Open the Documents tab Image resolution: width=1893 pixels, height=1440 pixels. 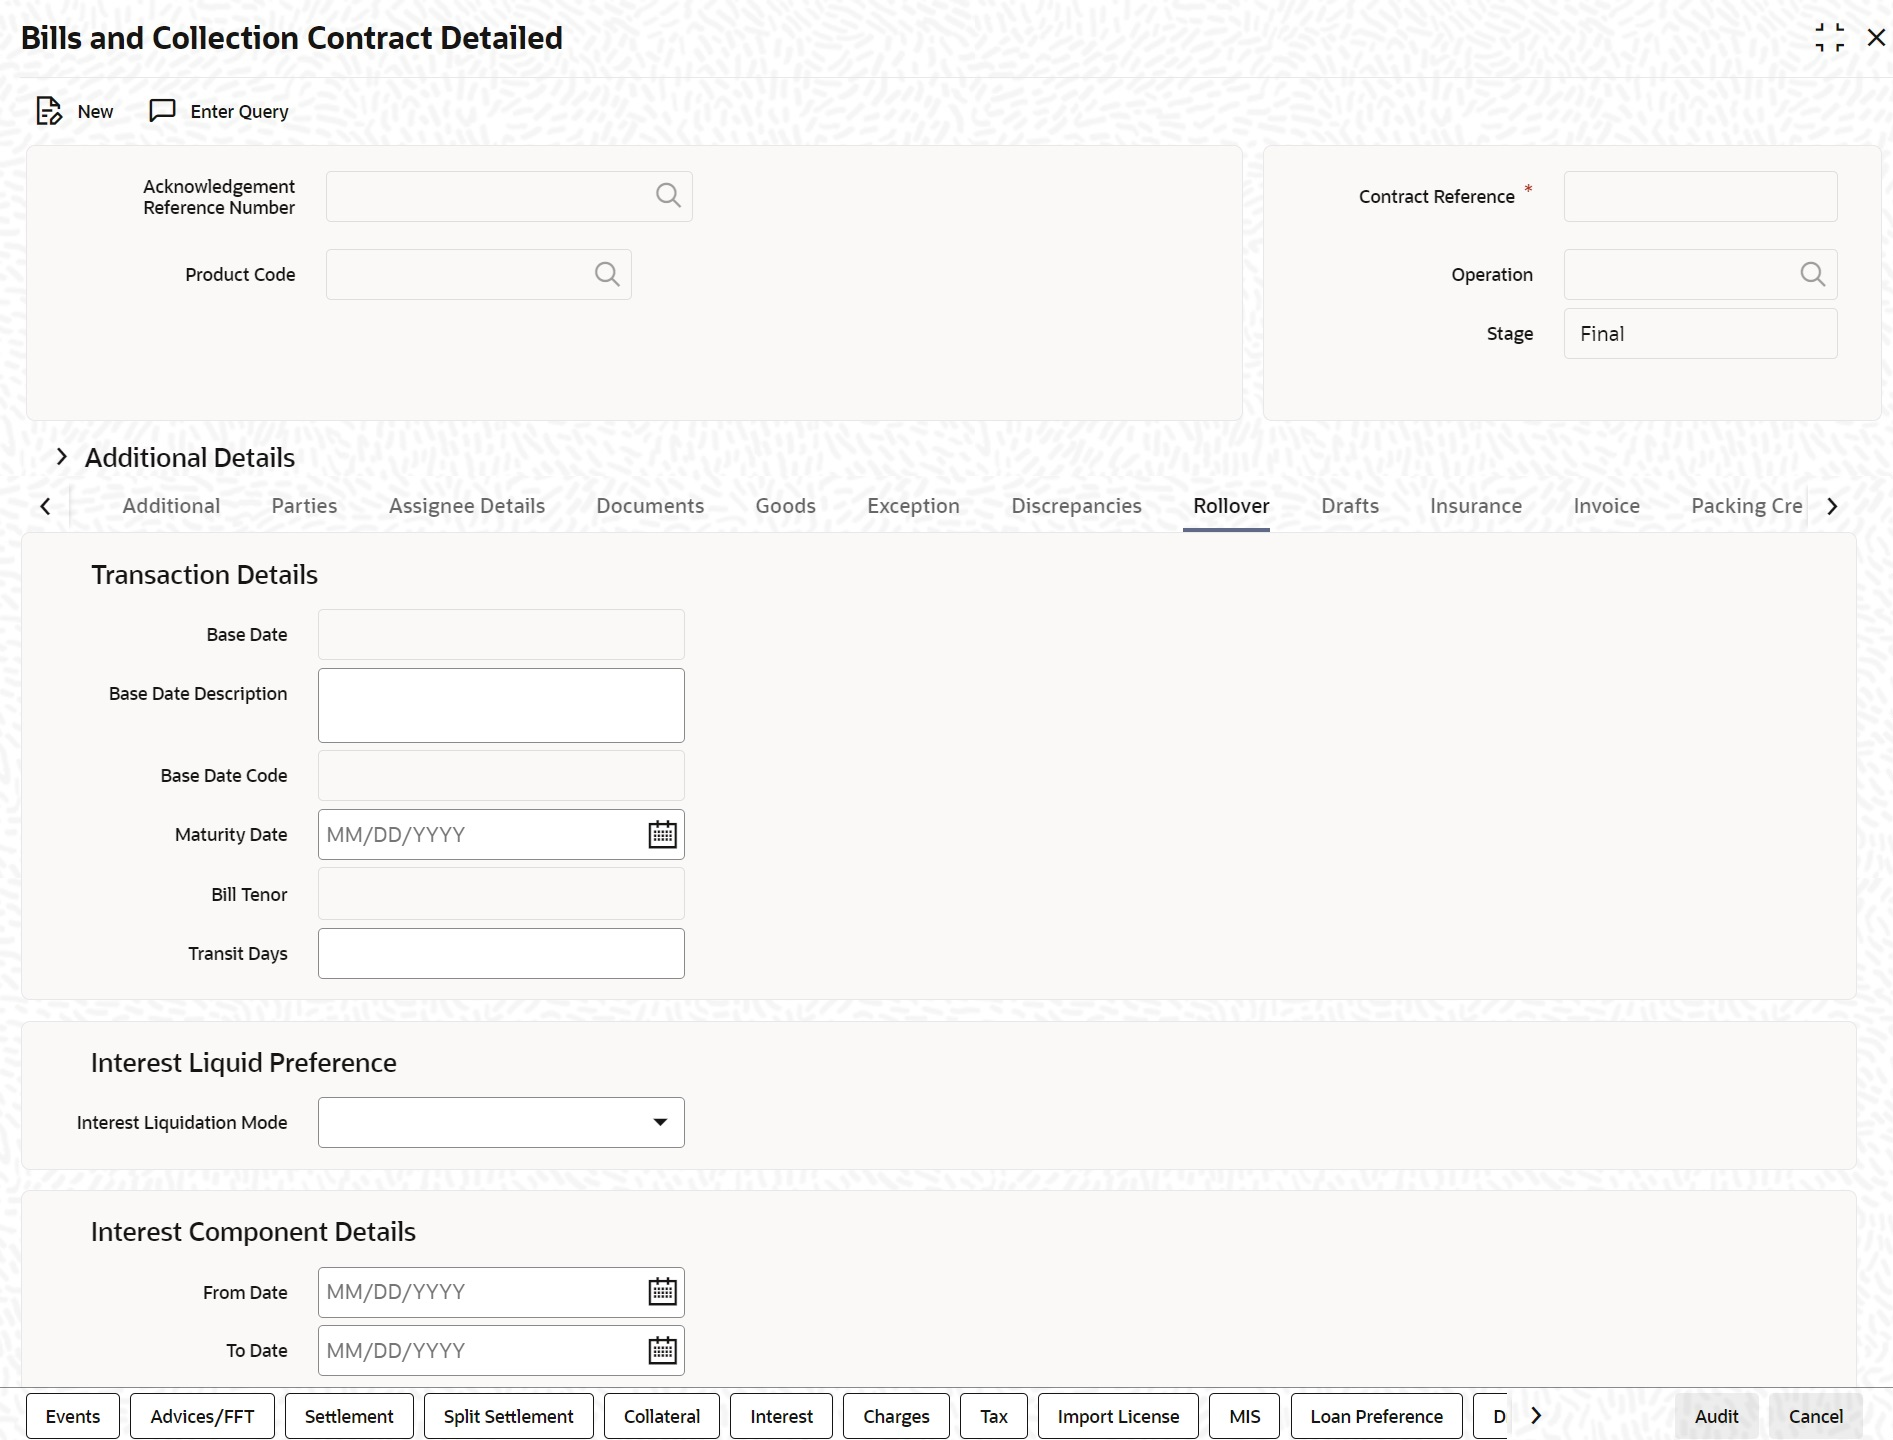tap(650, 506)
